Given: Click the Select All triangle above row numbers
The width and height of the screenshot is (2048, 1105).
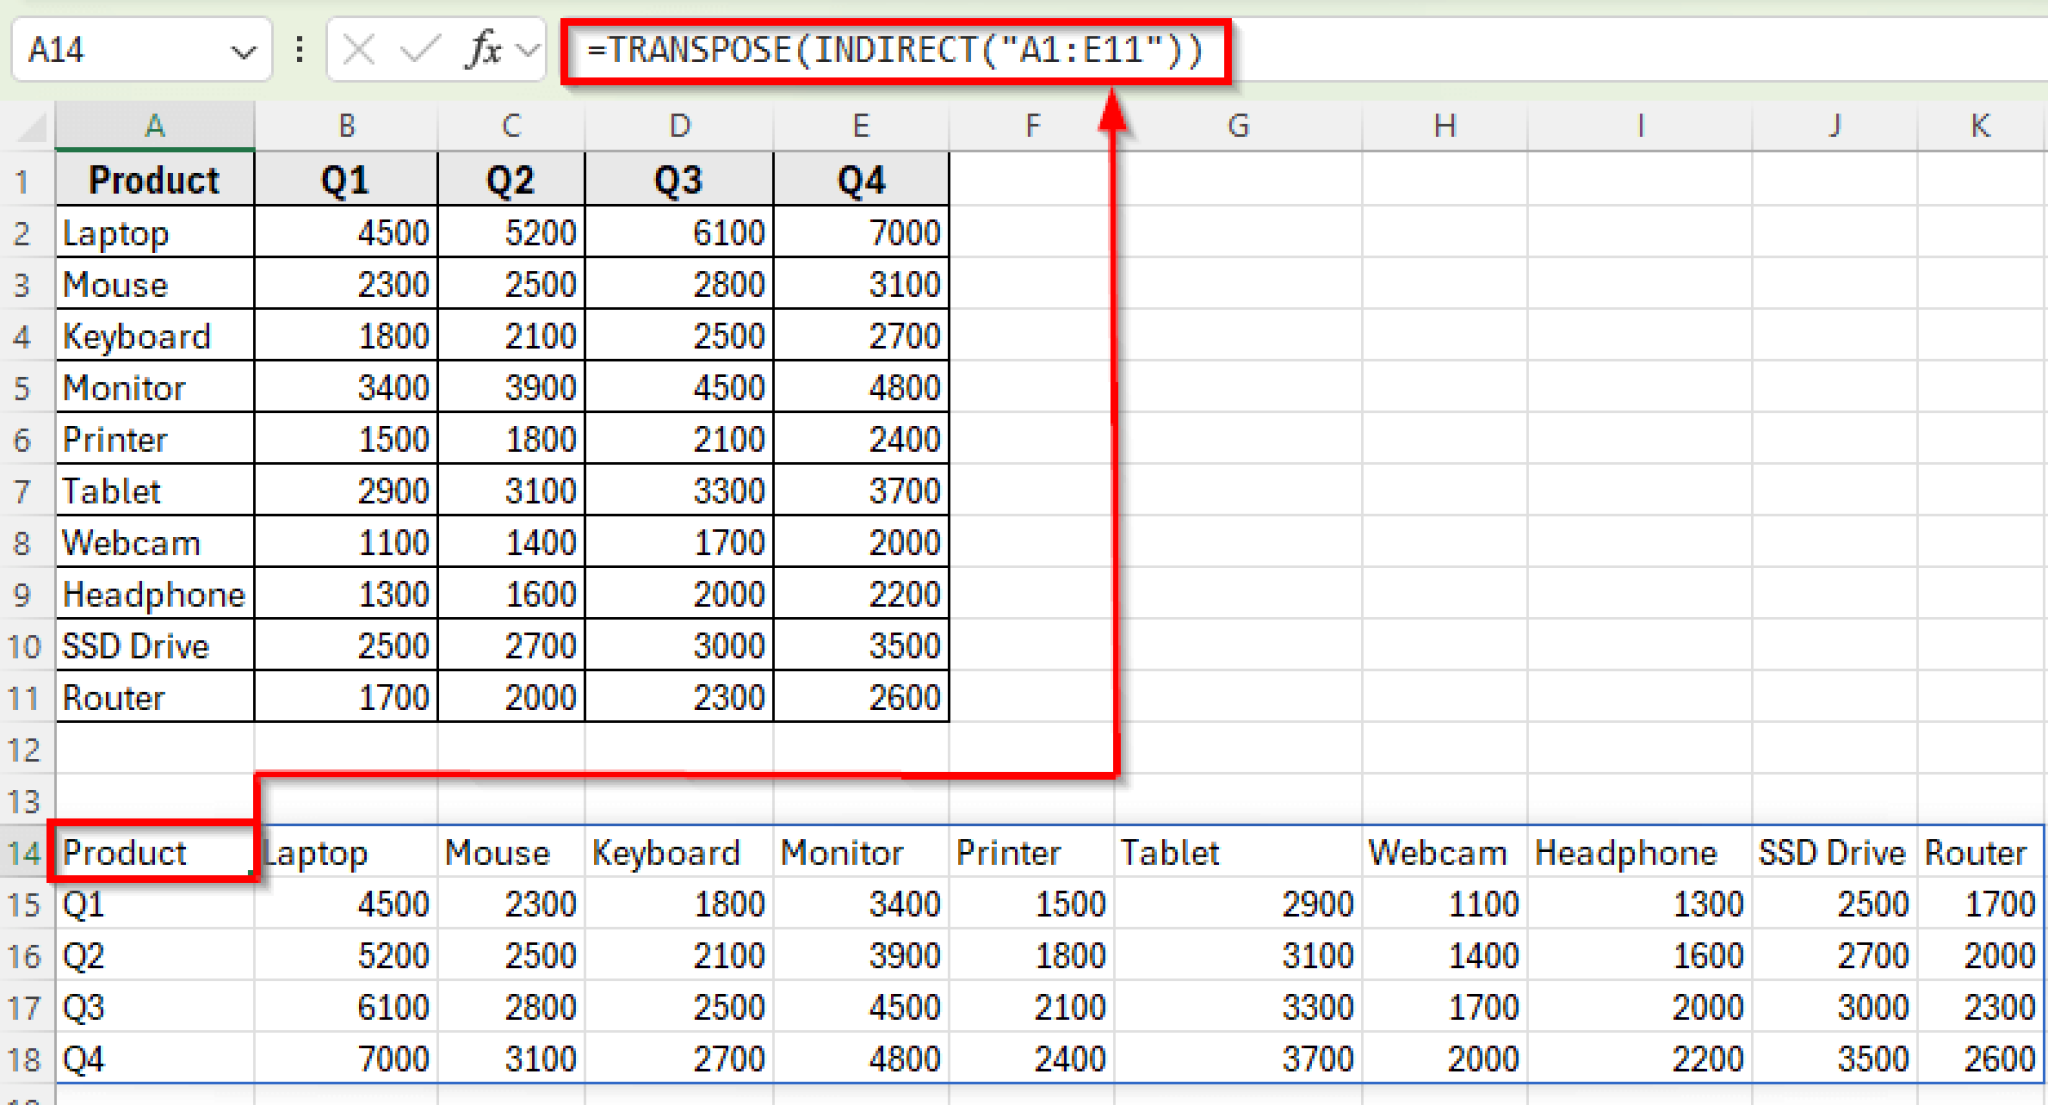Looking at the screenshot, I should click(x=30, y=125).
